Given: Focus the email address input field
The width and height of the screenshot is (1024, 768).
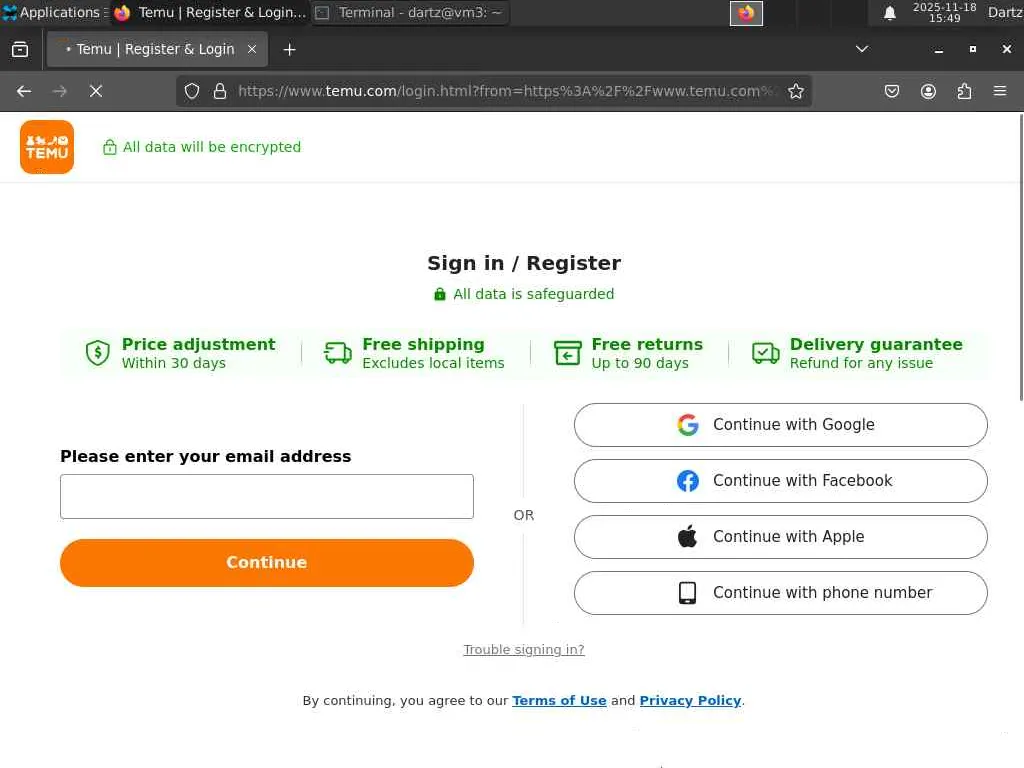Looking at the screenshot, I should (267, 497).
